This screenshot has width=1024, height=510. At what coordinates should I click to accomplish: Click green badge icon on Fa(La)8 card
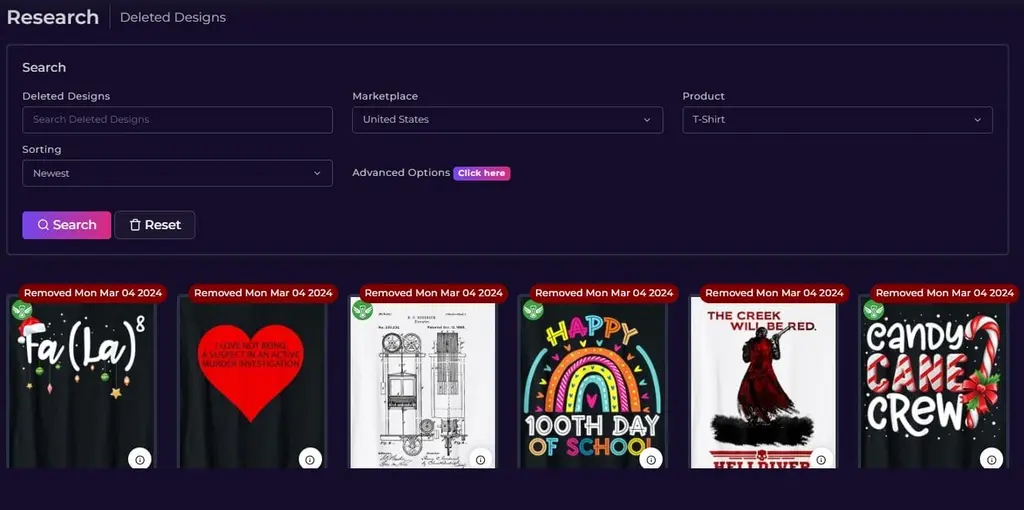point(22,310)
